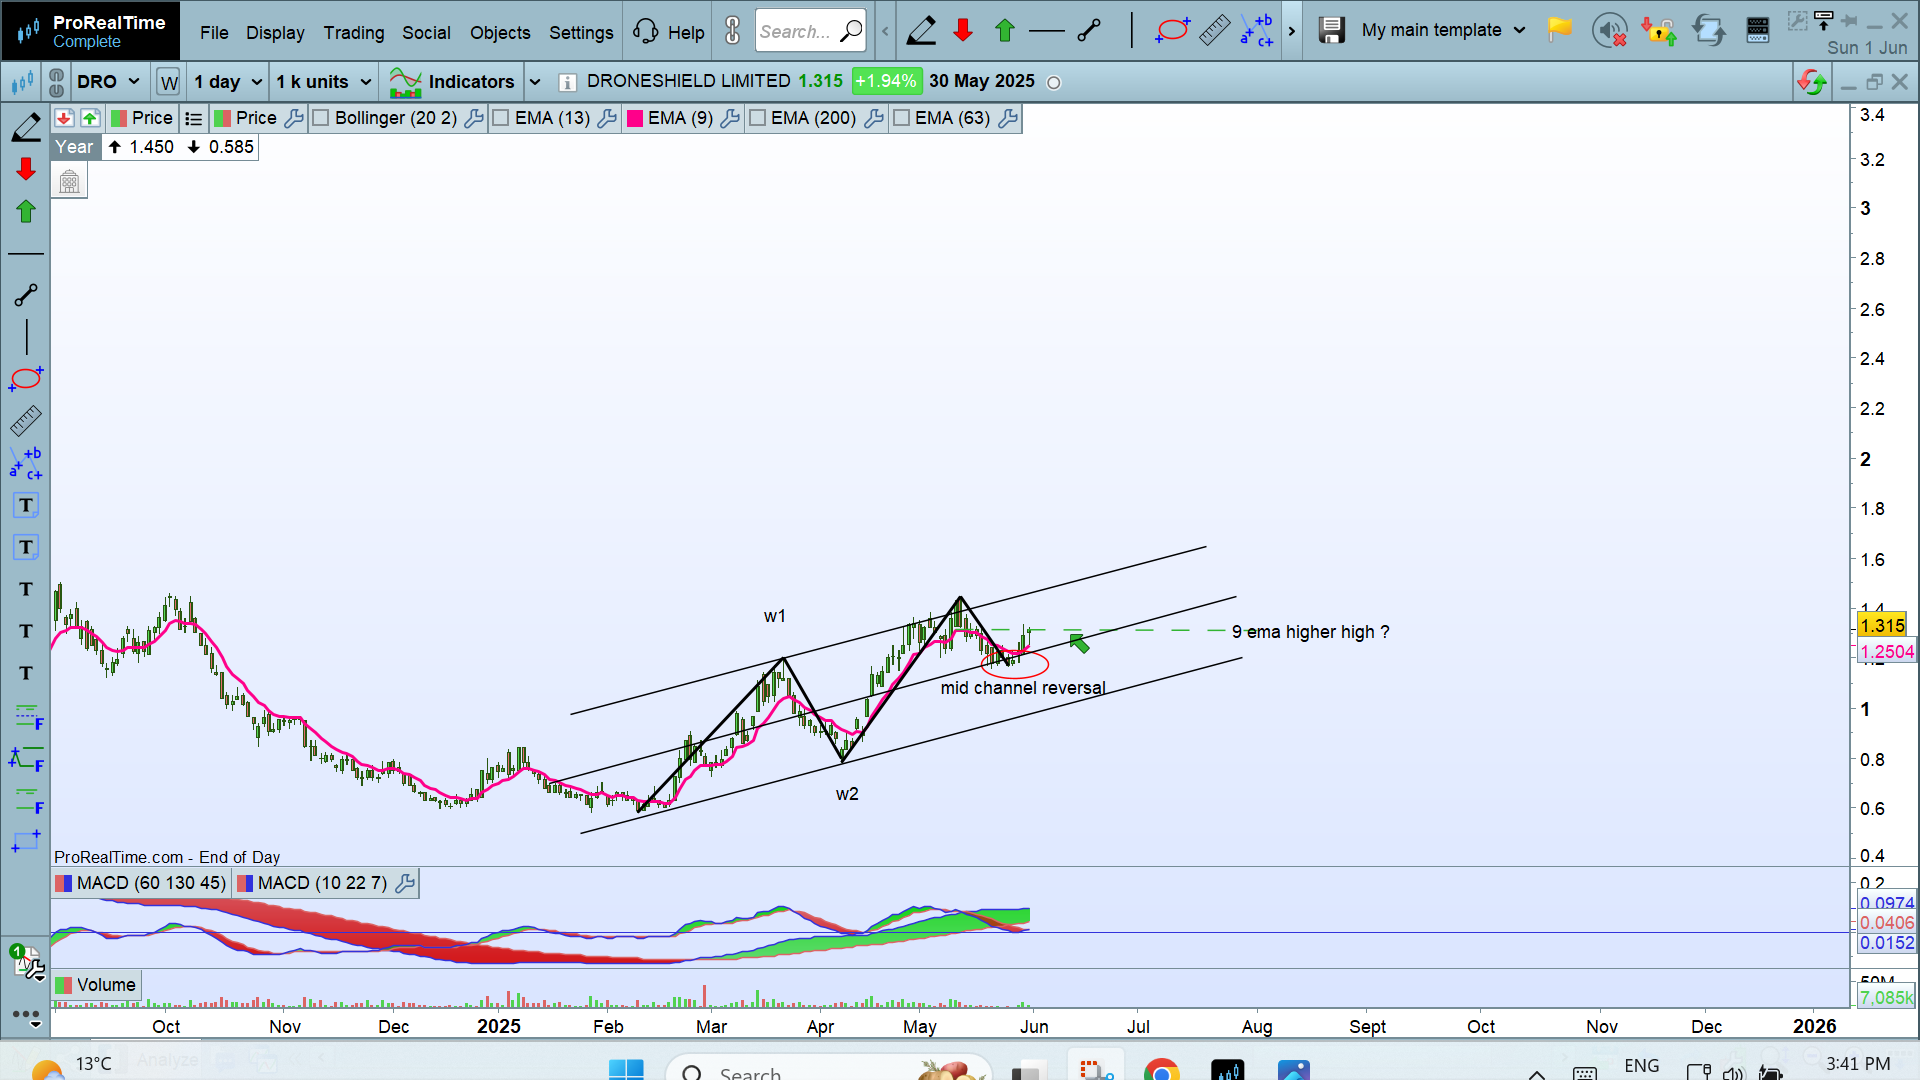Open the File menu
The width and height of the screenshot is (1920, 1080).
pos(214,32)
